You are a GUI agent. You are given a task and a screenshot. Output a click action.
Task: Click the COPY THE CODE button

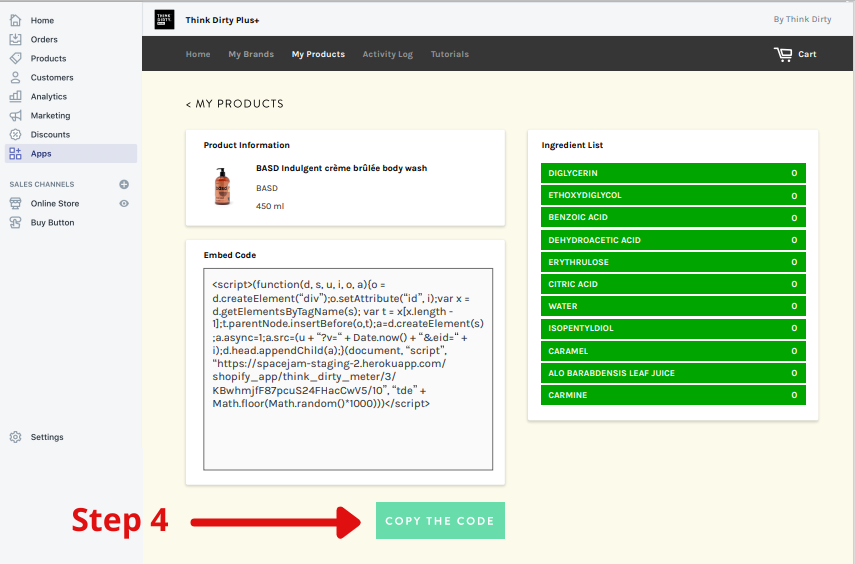tap(440, 520)
